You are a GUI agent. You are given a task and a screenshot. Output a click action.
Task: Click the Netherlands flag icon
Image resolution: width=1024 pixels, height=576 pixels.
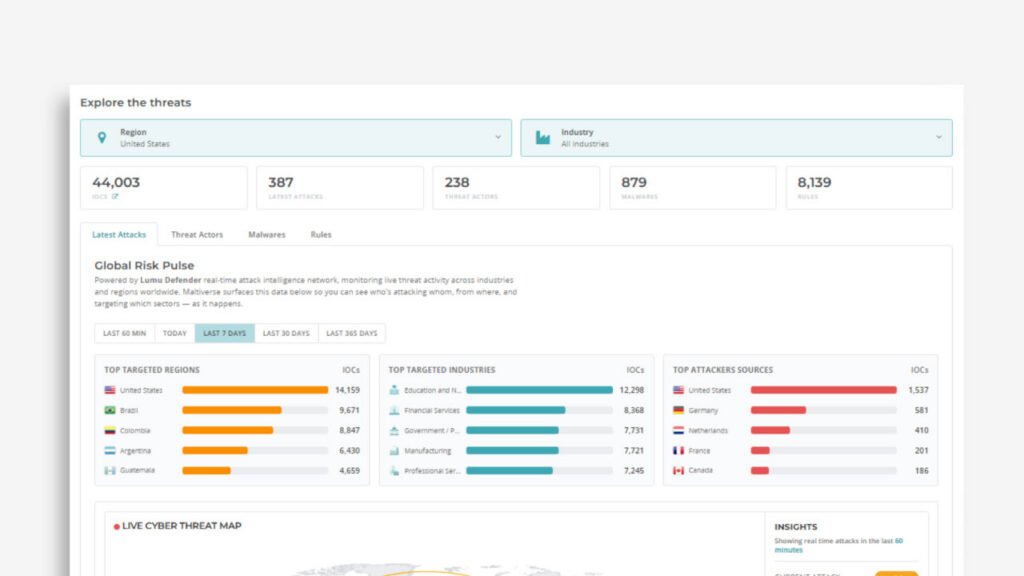click(679, 430)
